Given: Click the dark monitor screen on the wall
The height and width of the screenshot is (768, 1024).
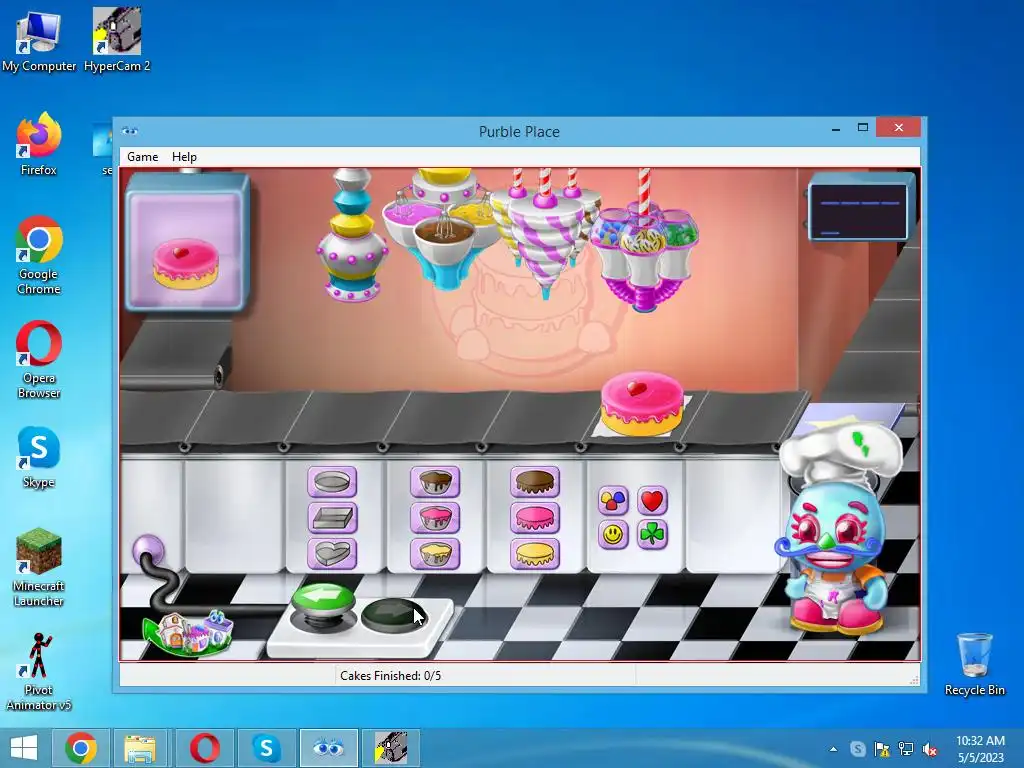Looking at the screenshot, I should coord(858,211).
